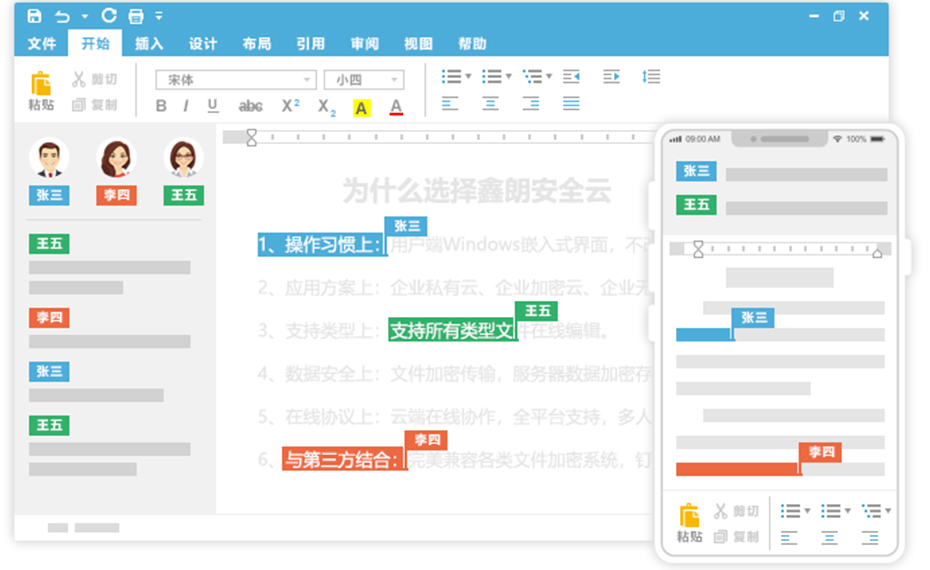Click the Print icon in title bar

tap(136, 16)
